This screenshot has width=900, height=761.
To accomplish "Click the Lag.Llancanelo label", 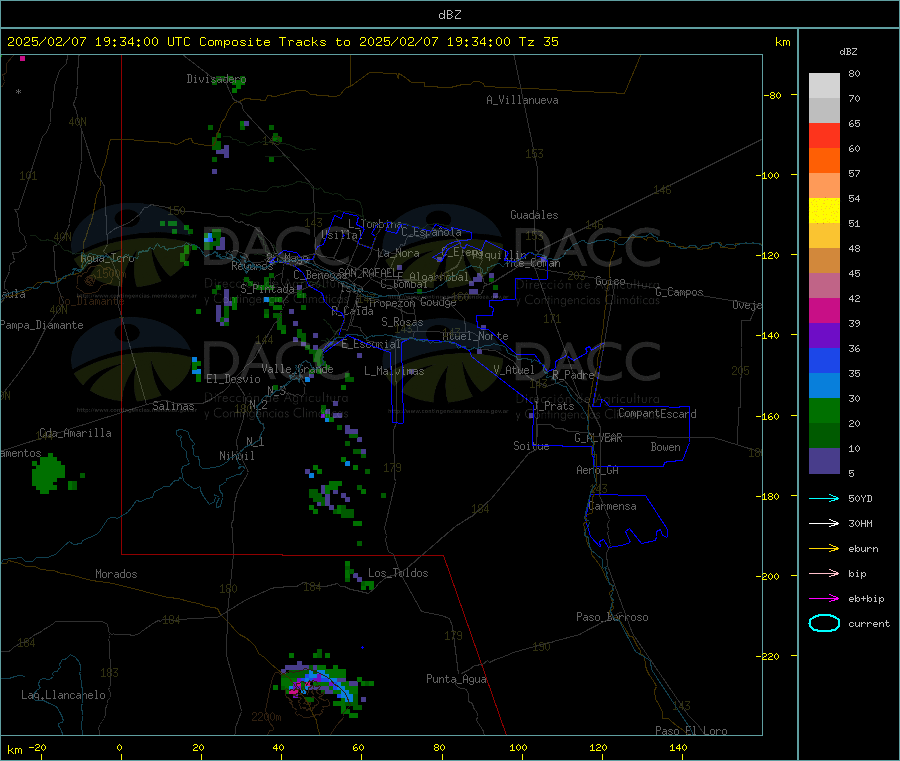I will pos(64,695).
